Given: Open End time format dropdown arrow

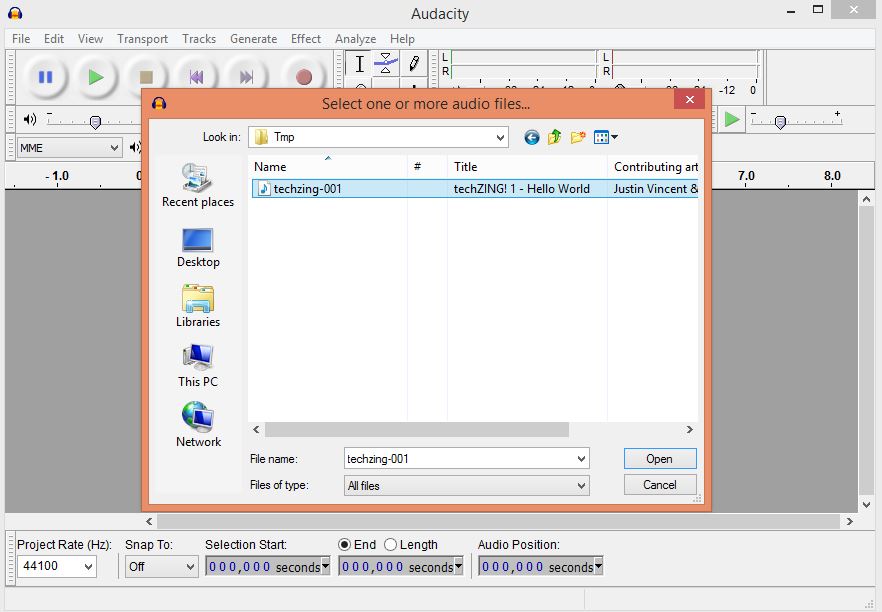Looking at the screenshot, I should pyautogui.click(x=458, y=565).
